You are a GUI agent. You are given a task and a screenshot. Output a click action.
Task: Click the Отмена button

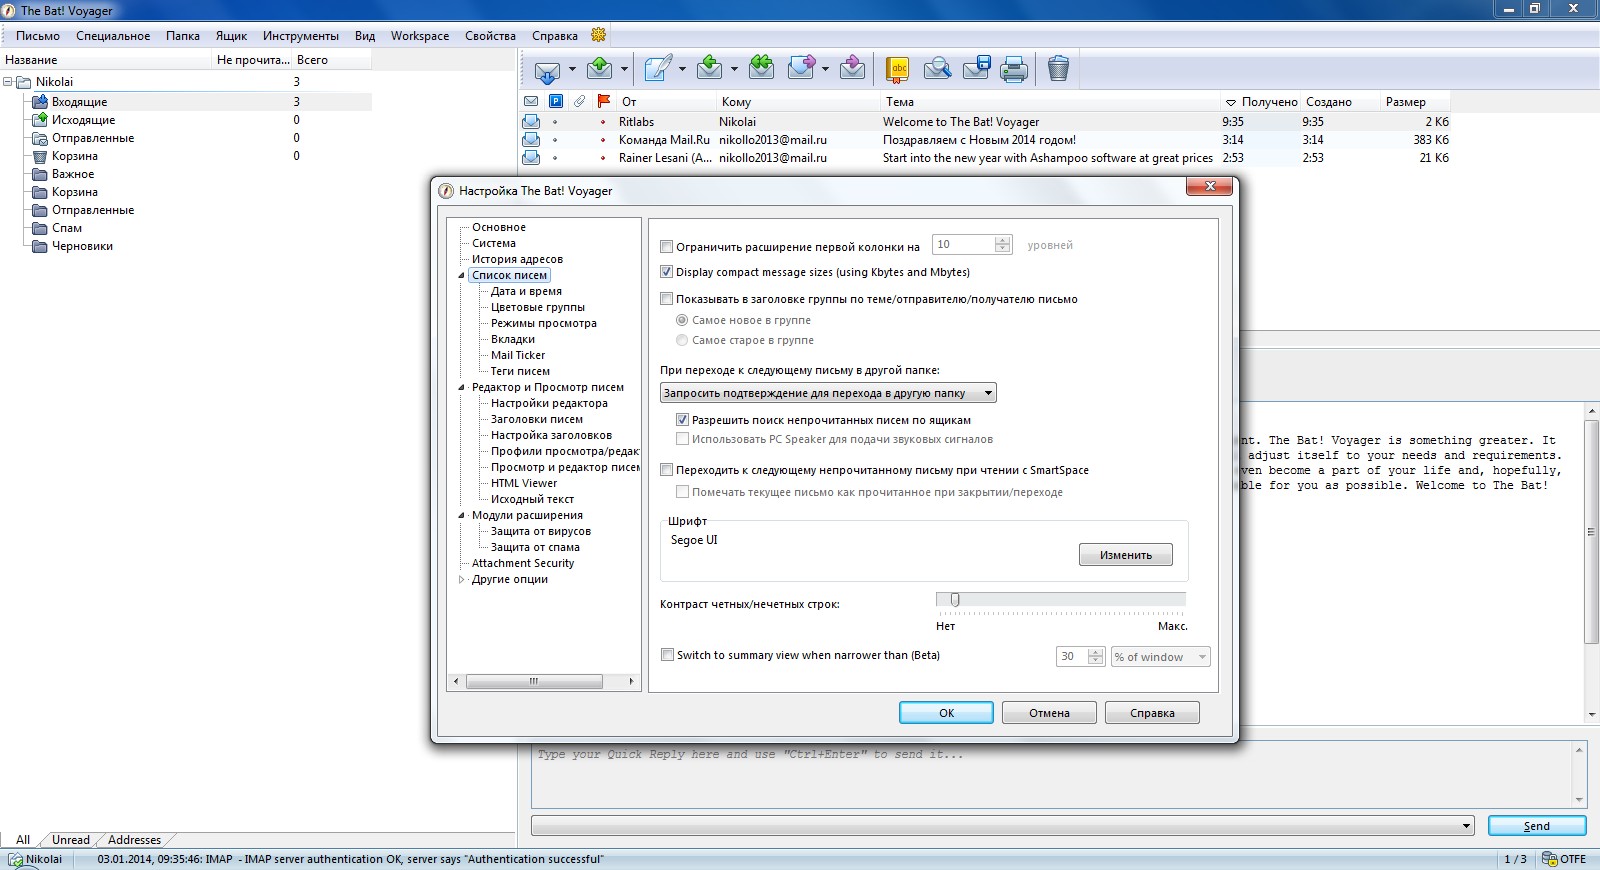[x=1049, y=713]
